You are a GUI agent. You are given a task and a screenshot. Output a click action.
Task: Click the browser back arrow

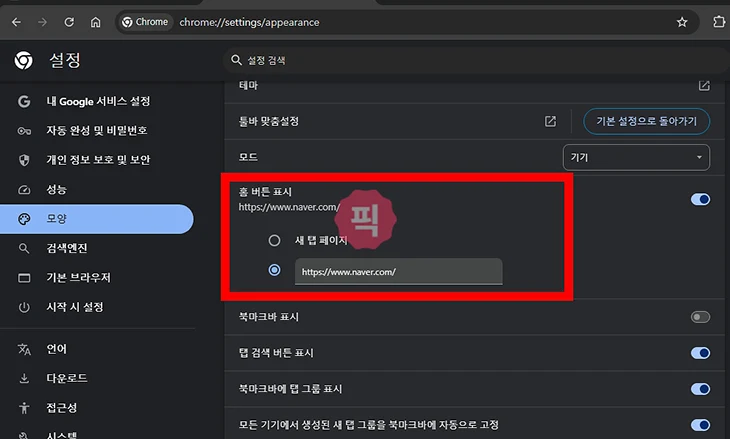pyautogui.click(x=16, y=22)
